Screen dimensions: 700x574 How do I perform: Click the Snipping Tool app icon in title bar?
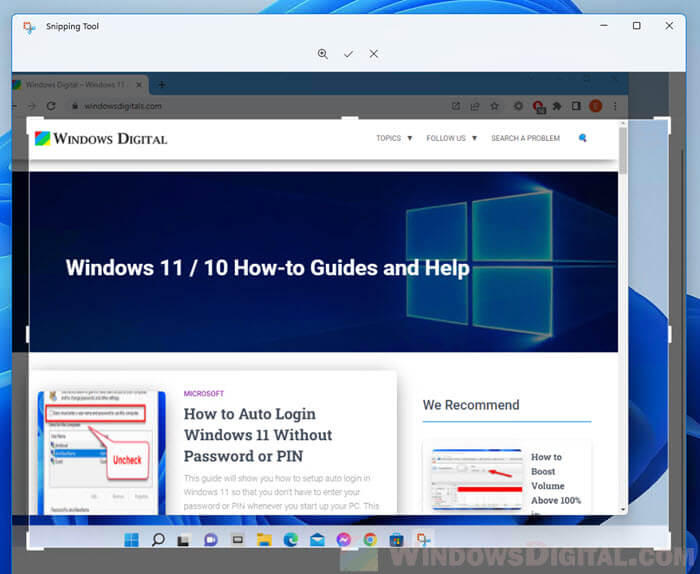[x=29, y=27]
